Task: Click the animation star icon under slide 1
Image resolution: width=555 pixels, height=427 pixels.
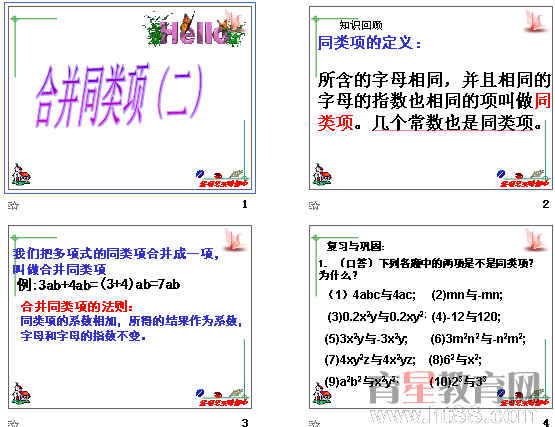Action: (13, 205)
